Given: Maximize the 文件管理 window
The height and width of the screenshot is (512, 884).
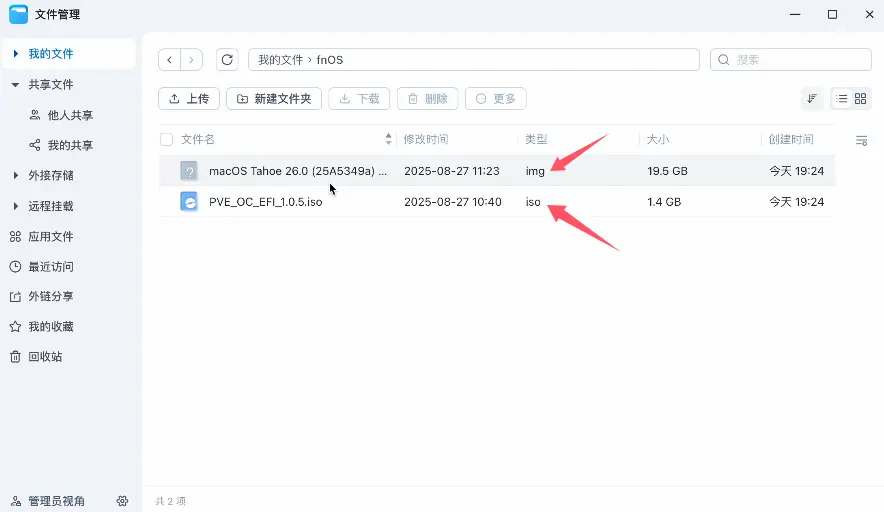Looking at the screenshot, I should click(832, 14).
